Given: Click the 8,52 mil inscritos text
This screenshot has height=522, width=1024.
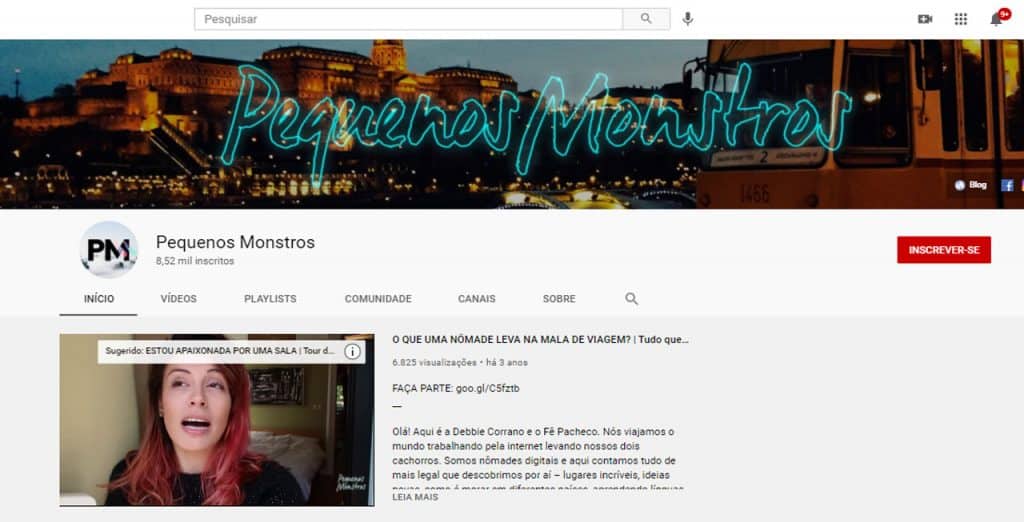Looking at the screenshot, I should pyautogui.click(x=195, y=261).
